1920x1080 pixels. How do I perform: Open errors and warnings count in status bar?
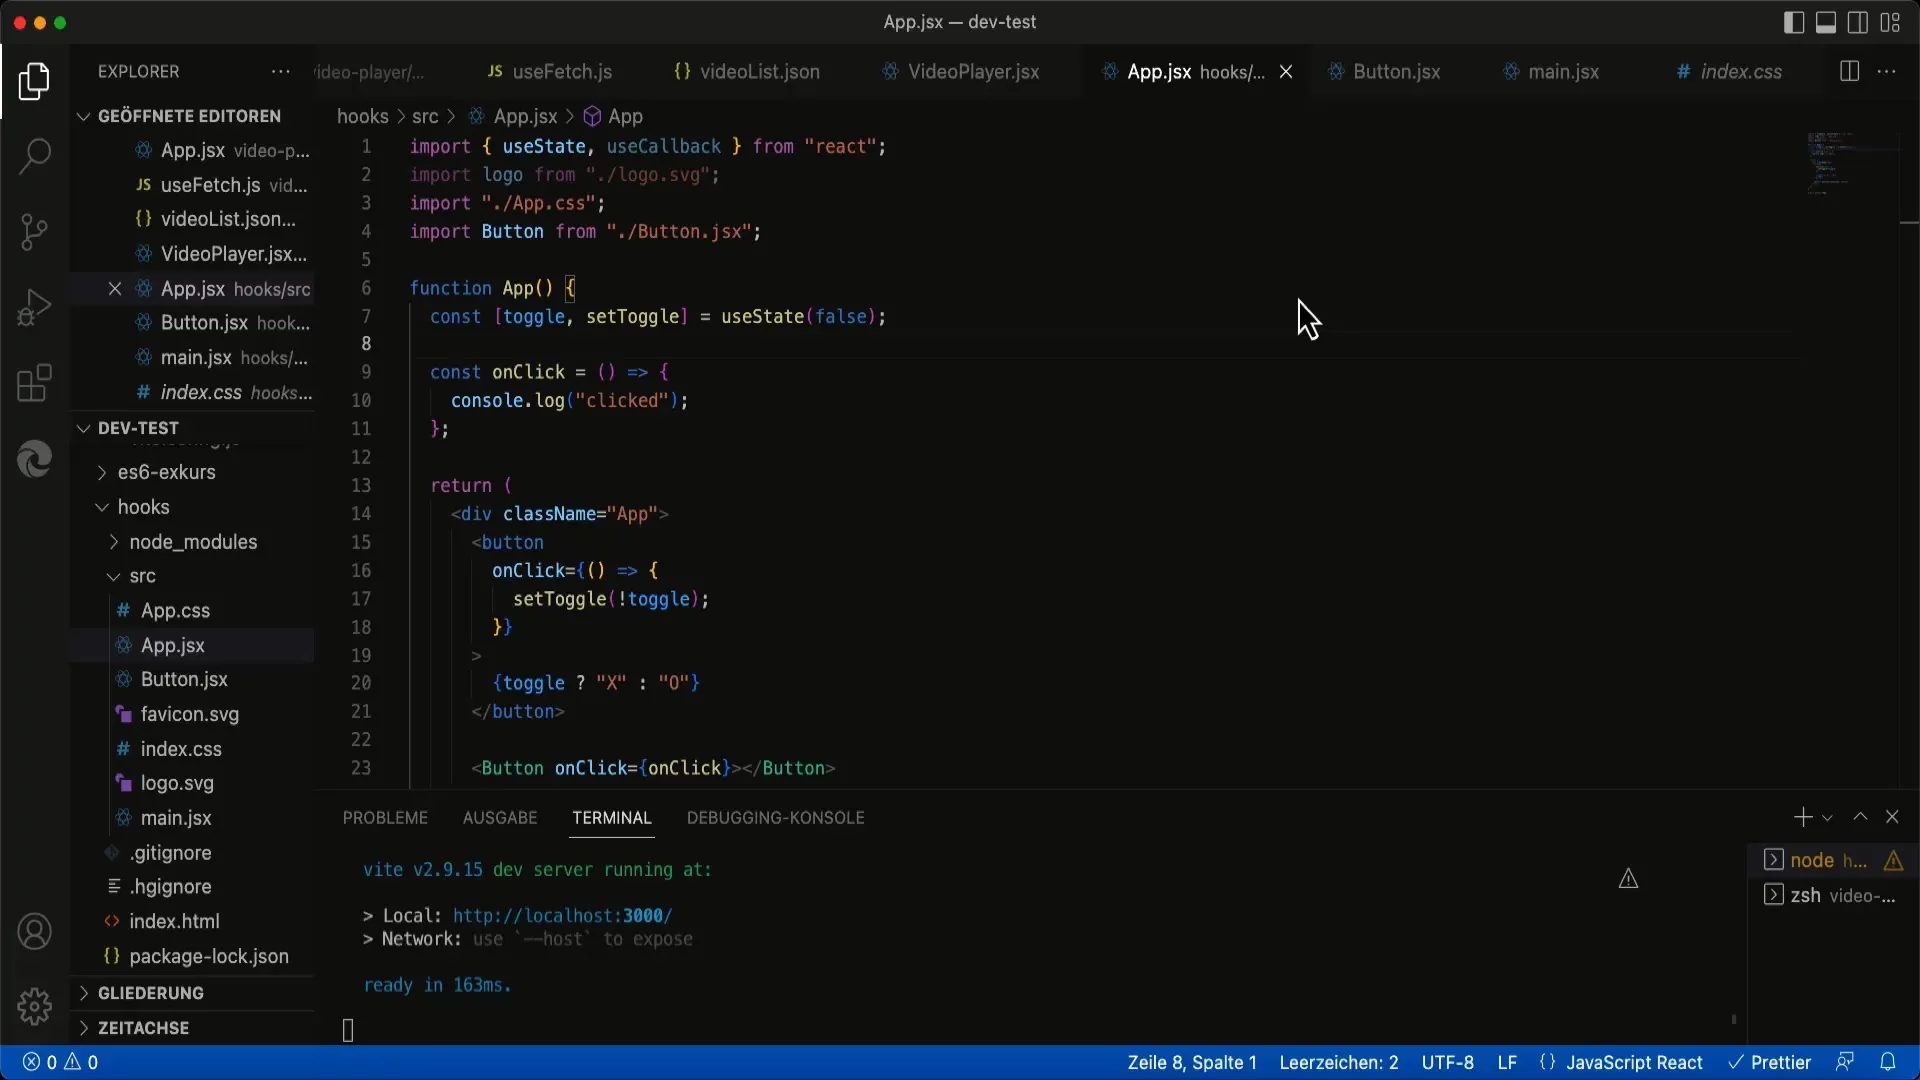60,1062
